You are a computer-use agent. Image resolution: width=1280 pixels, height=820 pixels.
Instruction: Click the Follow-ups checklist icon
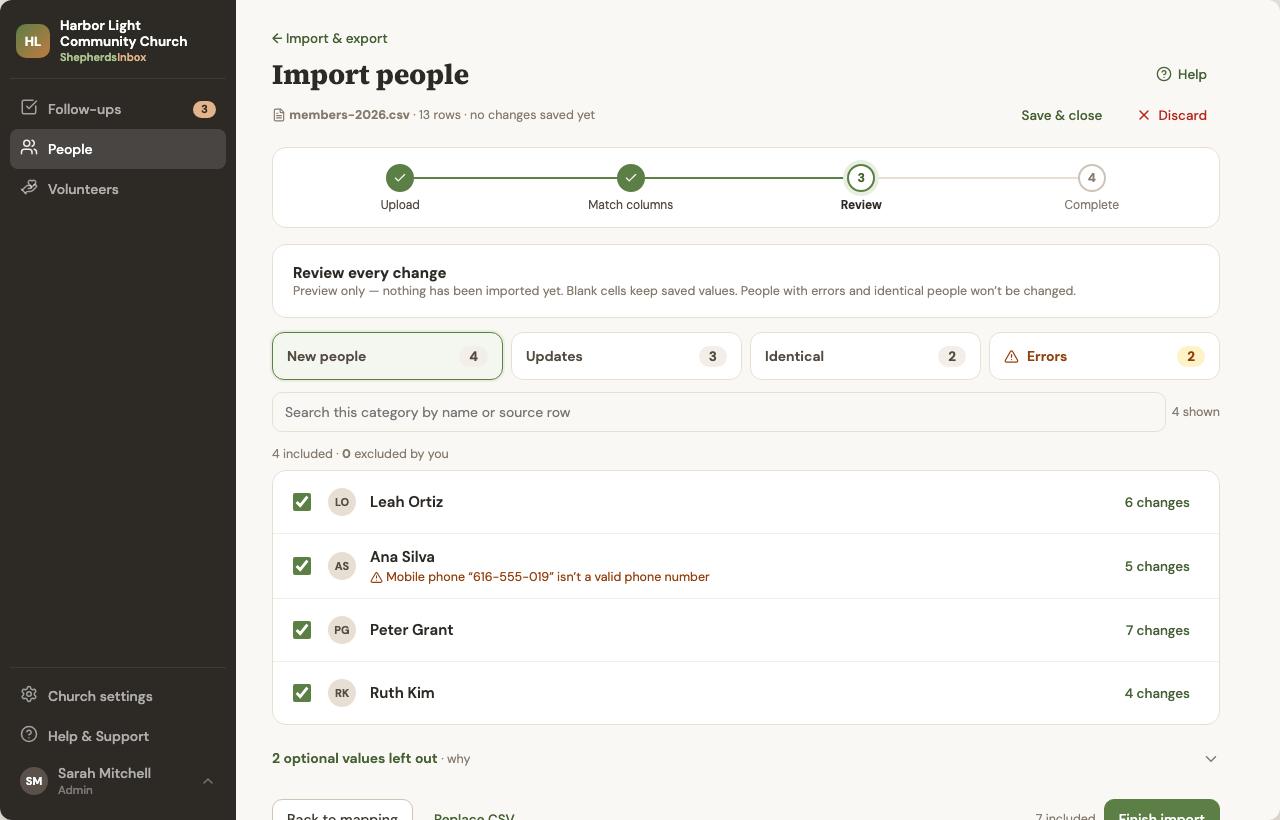pyautogui.click(x=29, y=108)
